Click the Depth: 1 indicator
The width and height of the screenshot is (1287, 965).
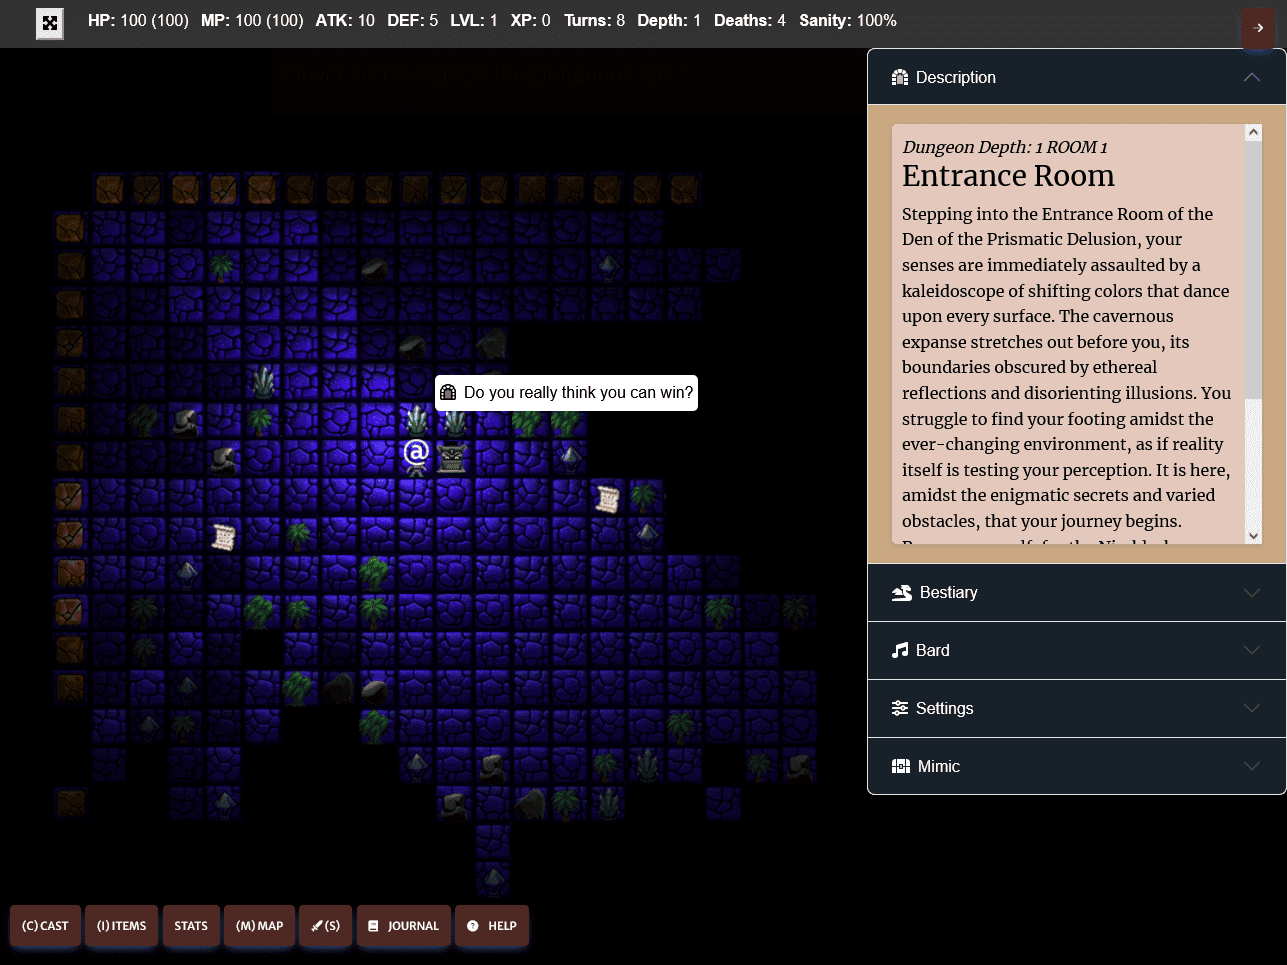pyautogui.click(x=669, y=20)
